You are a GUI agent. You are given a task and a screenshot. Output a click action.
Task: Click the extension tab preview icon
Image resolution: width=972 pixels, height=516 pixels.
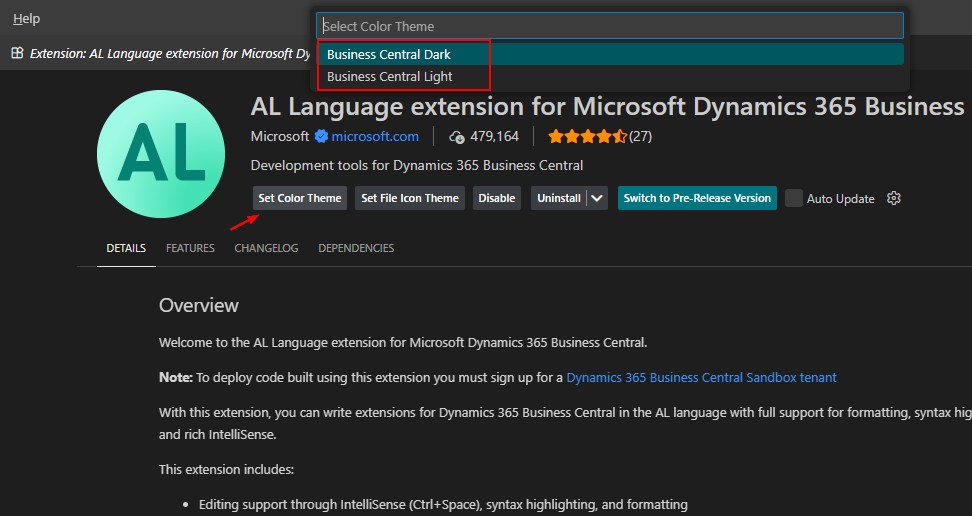17,53
